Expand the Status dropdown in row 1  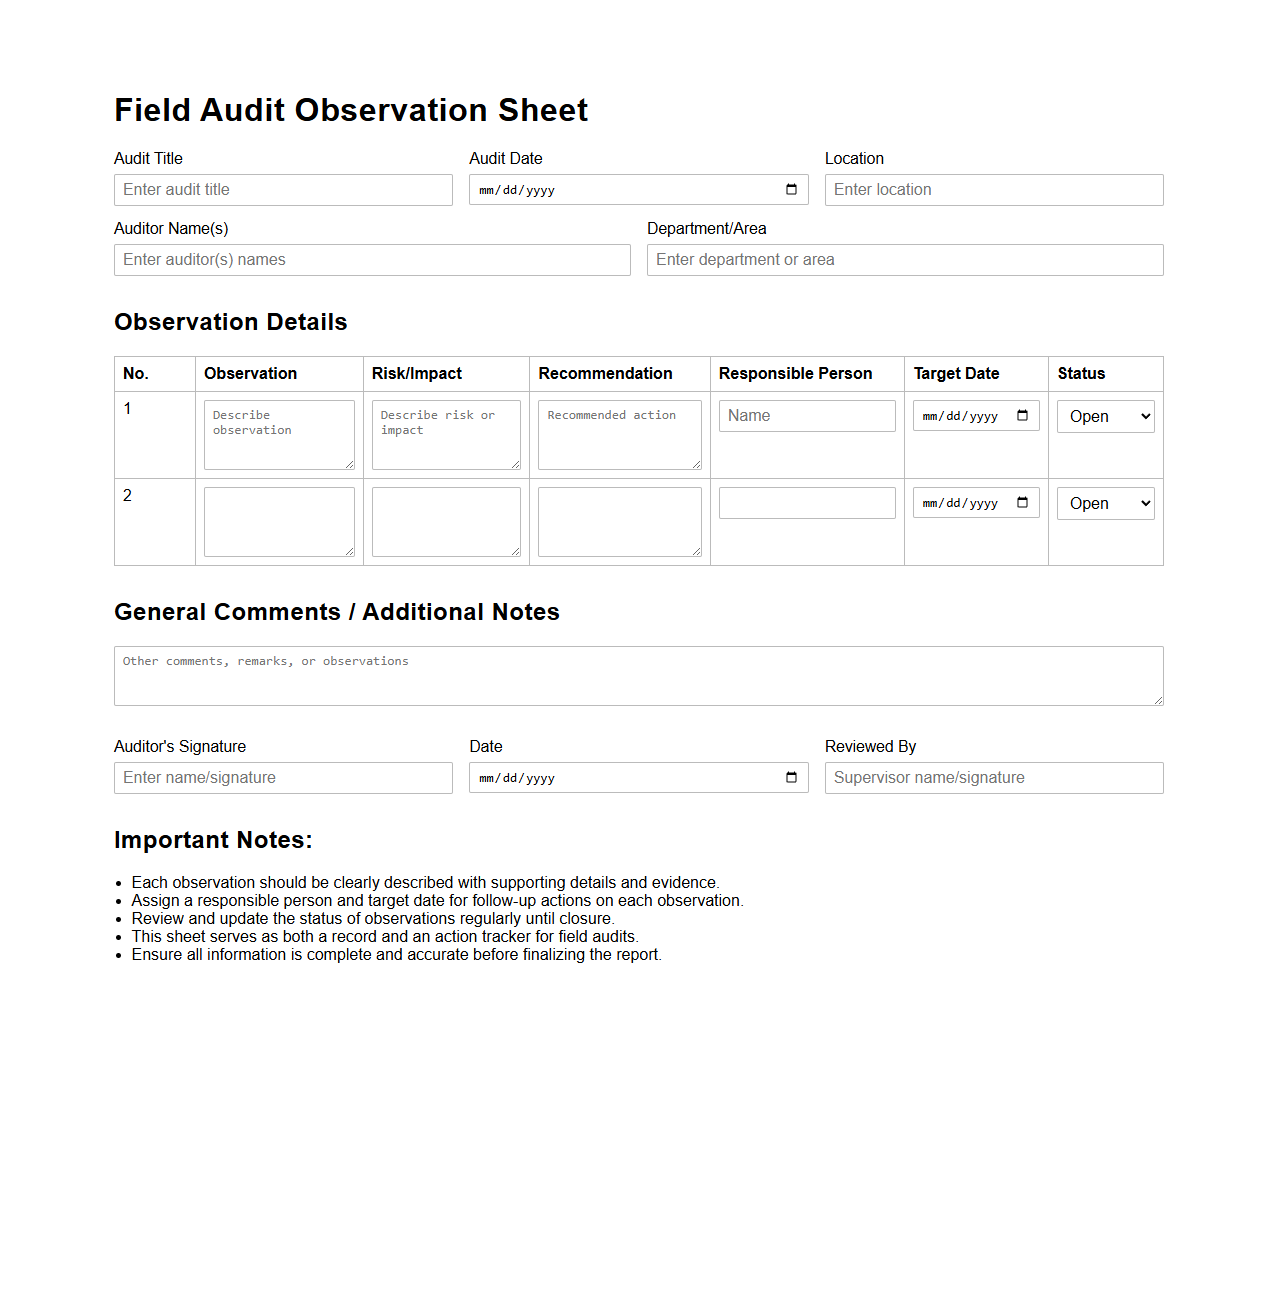1105,417
